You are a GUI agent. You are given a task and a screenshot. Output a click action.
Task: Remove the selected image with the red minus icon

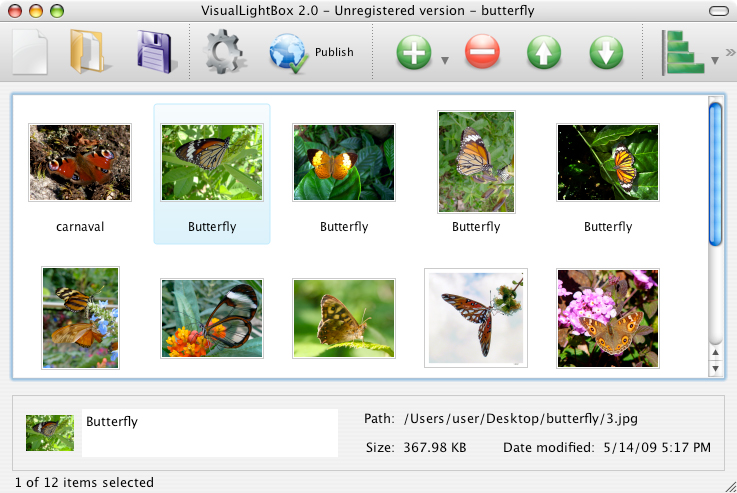[482, 52]
